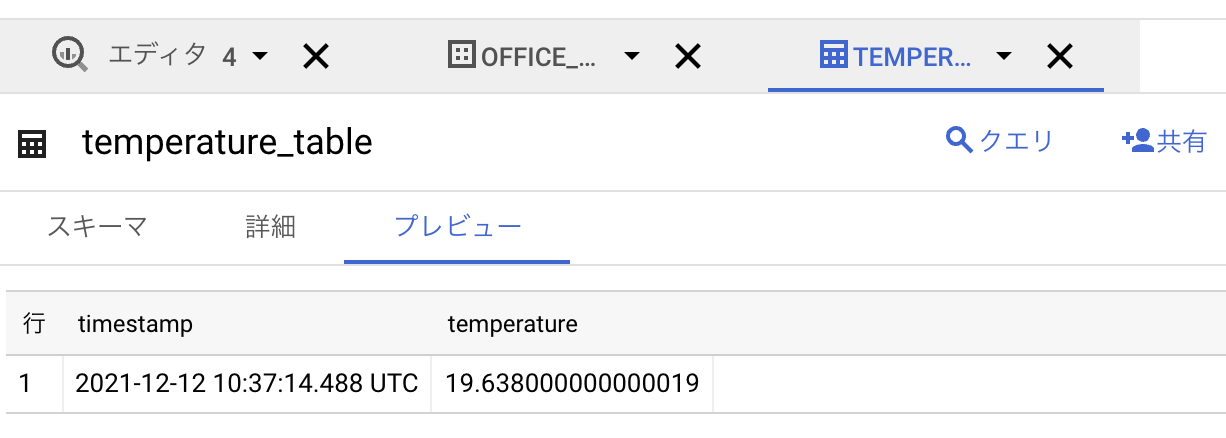Click the temperature column header

[x=512, y=324]
